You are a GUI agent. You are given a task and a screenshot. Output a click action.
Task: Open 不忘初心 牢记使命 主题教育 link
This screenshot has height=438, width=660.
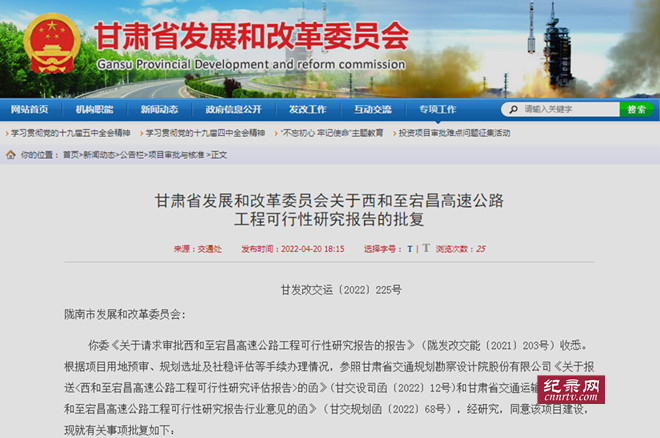coord(332,133)
